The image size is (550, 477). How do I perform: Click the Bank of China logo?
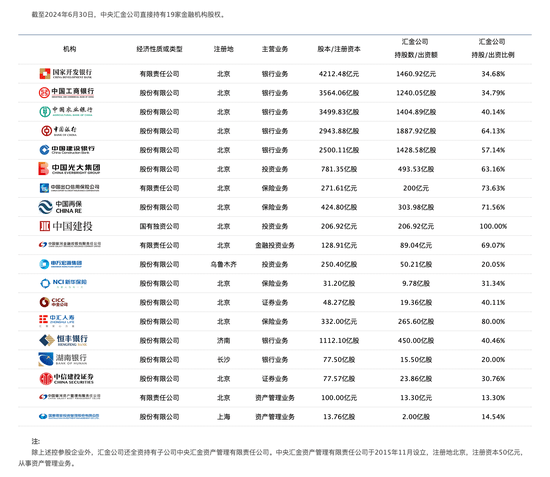coord(59,131)
